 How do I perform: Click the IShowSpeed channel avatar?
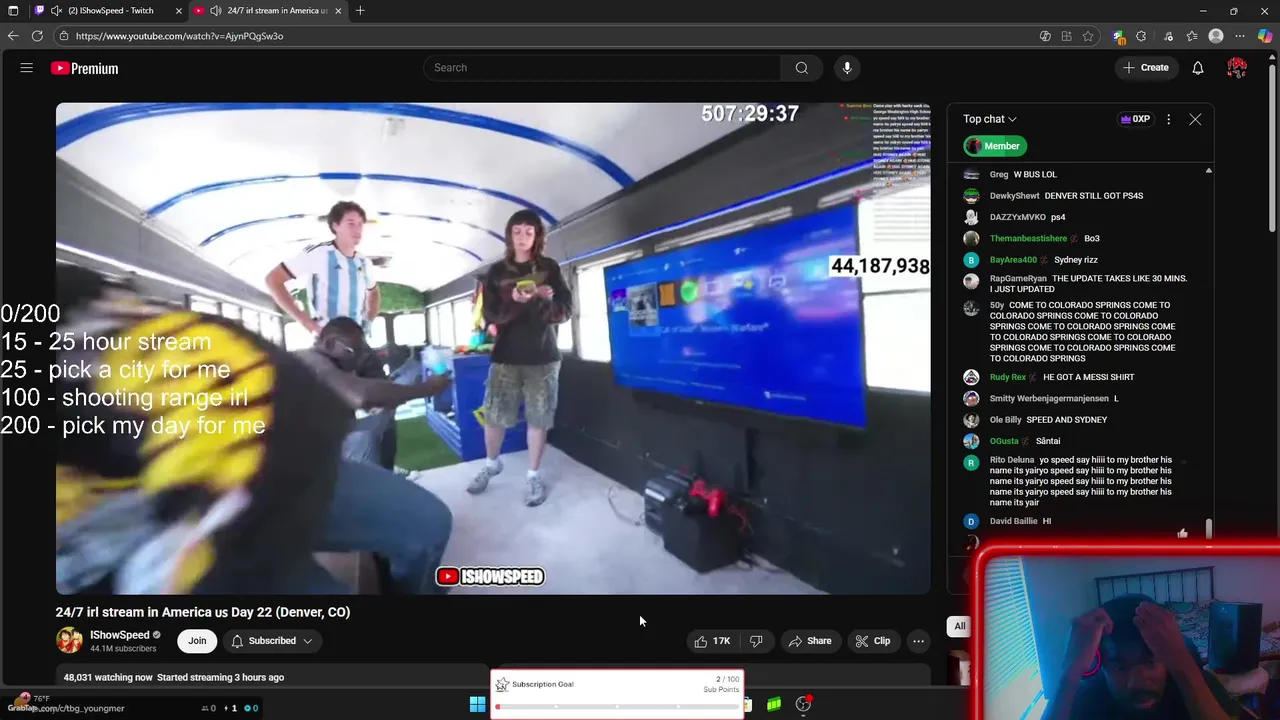[x=69, y=641]
